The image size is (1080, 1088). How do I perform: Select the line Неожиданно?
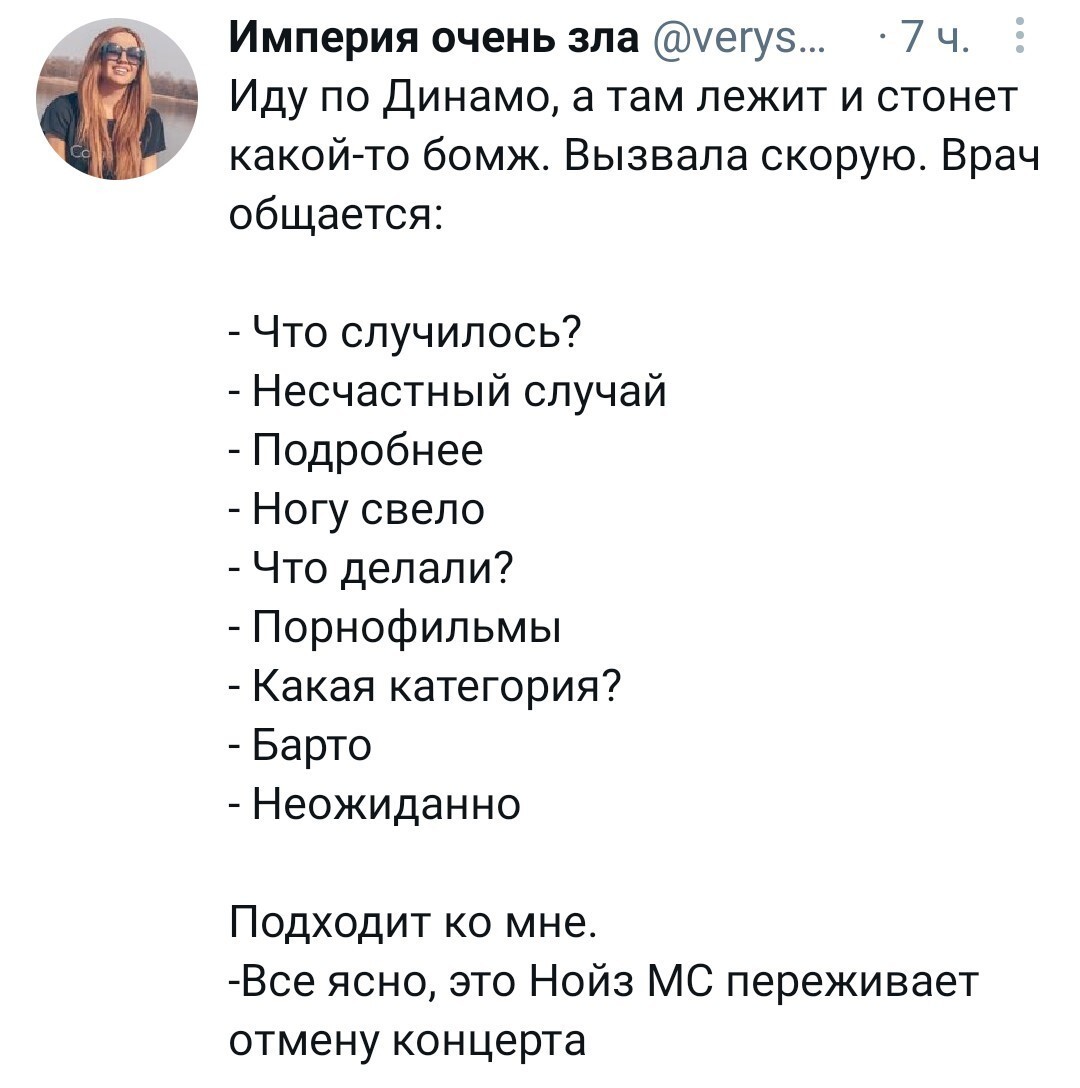coord(375,804)
